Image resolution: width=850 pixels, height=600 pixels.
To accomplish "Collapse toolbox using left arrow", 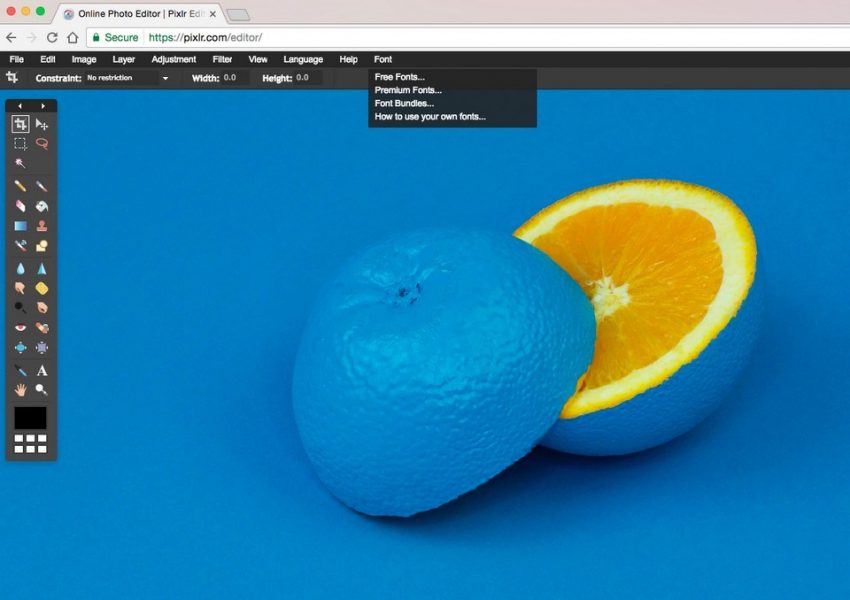I will (20, 106).
